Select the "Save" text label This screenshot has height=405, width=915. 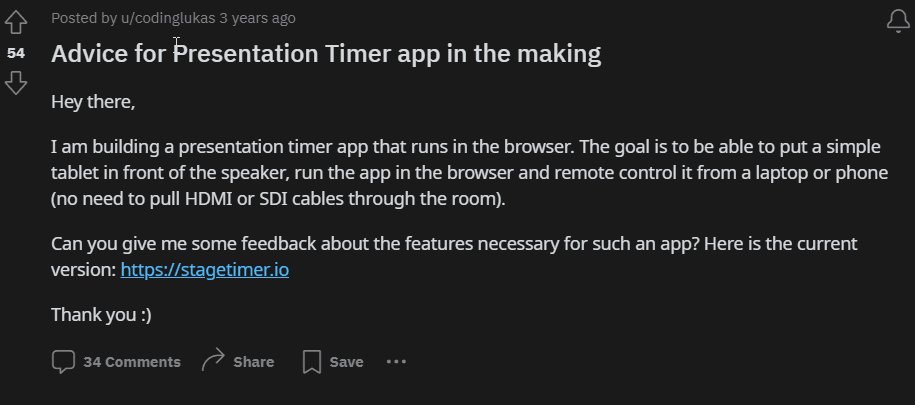(347, 362)
